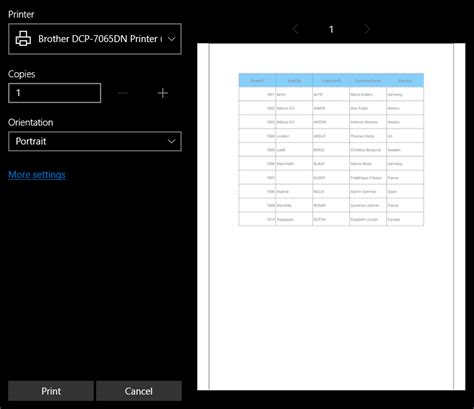
Task: Go to the previous preview page
Action: 295,29
